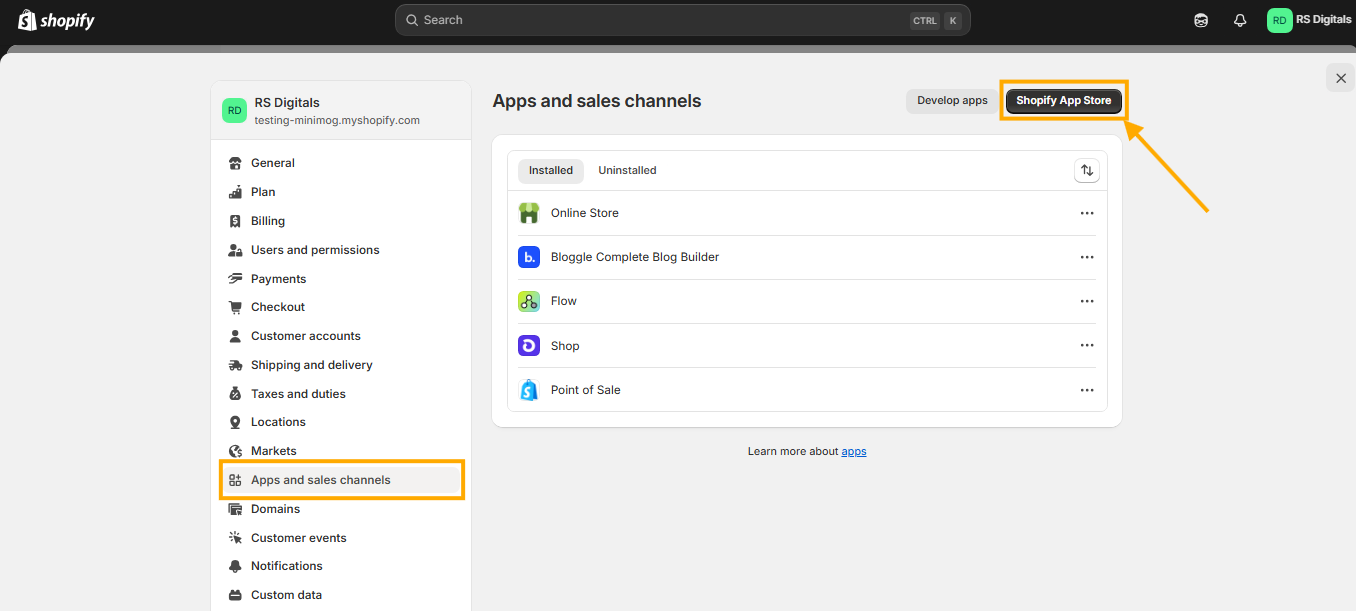This screenshot has height=611, width=1356.
Task: Click the Locations pin icon
Action: point(235,422)
